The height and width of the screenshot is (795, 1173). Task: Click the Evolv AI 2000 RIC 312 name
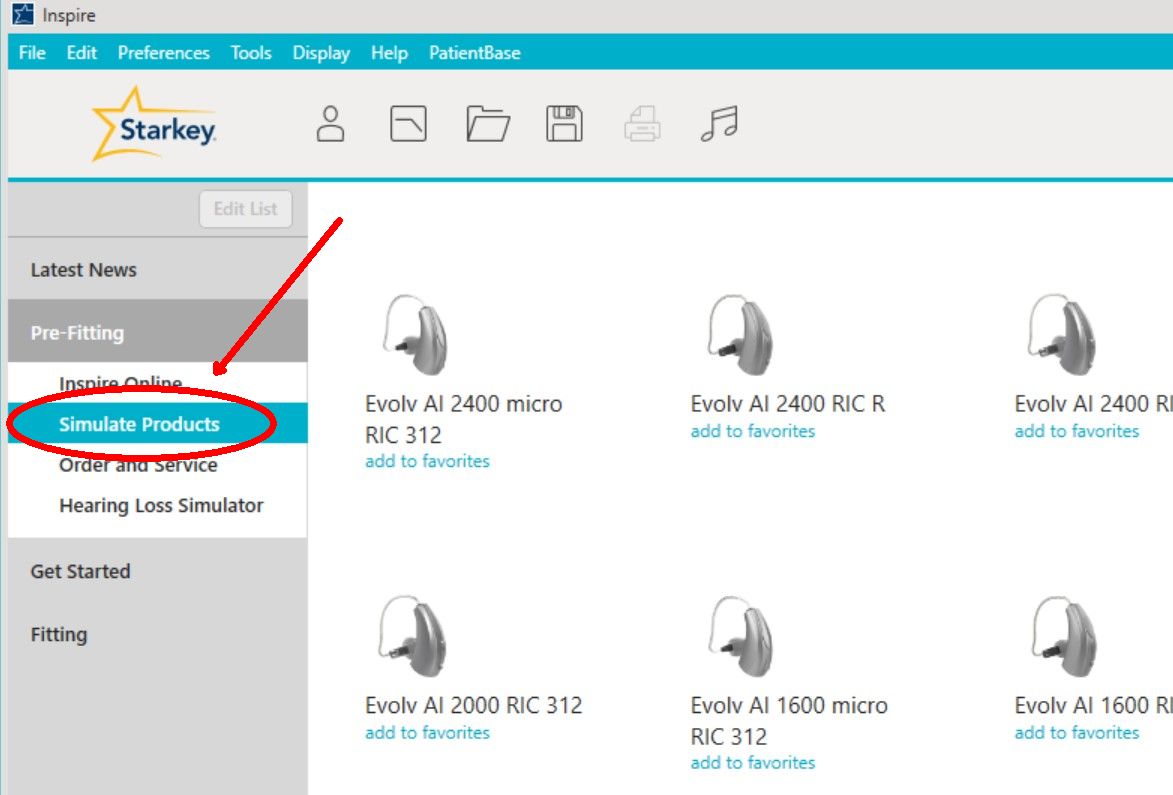coord(474,705)
